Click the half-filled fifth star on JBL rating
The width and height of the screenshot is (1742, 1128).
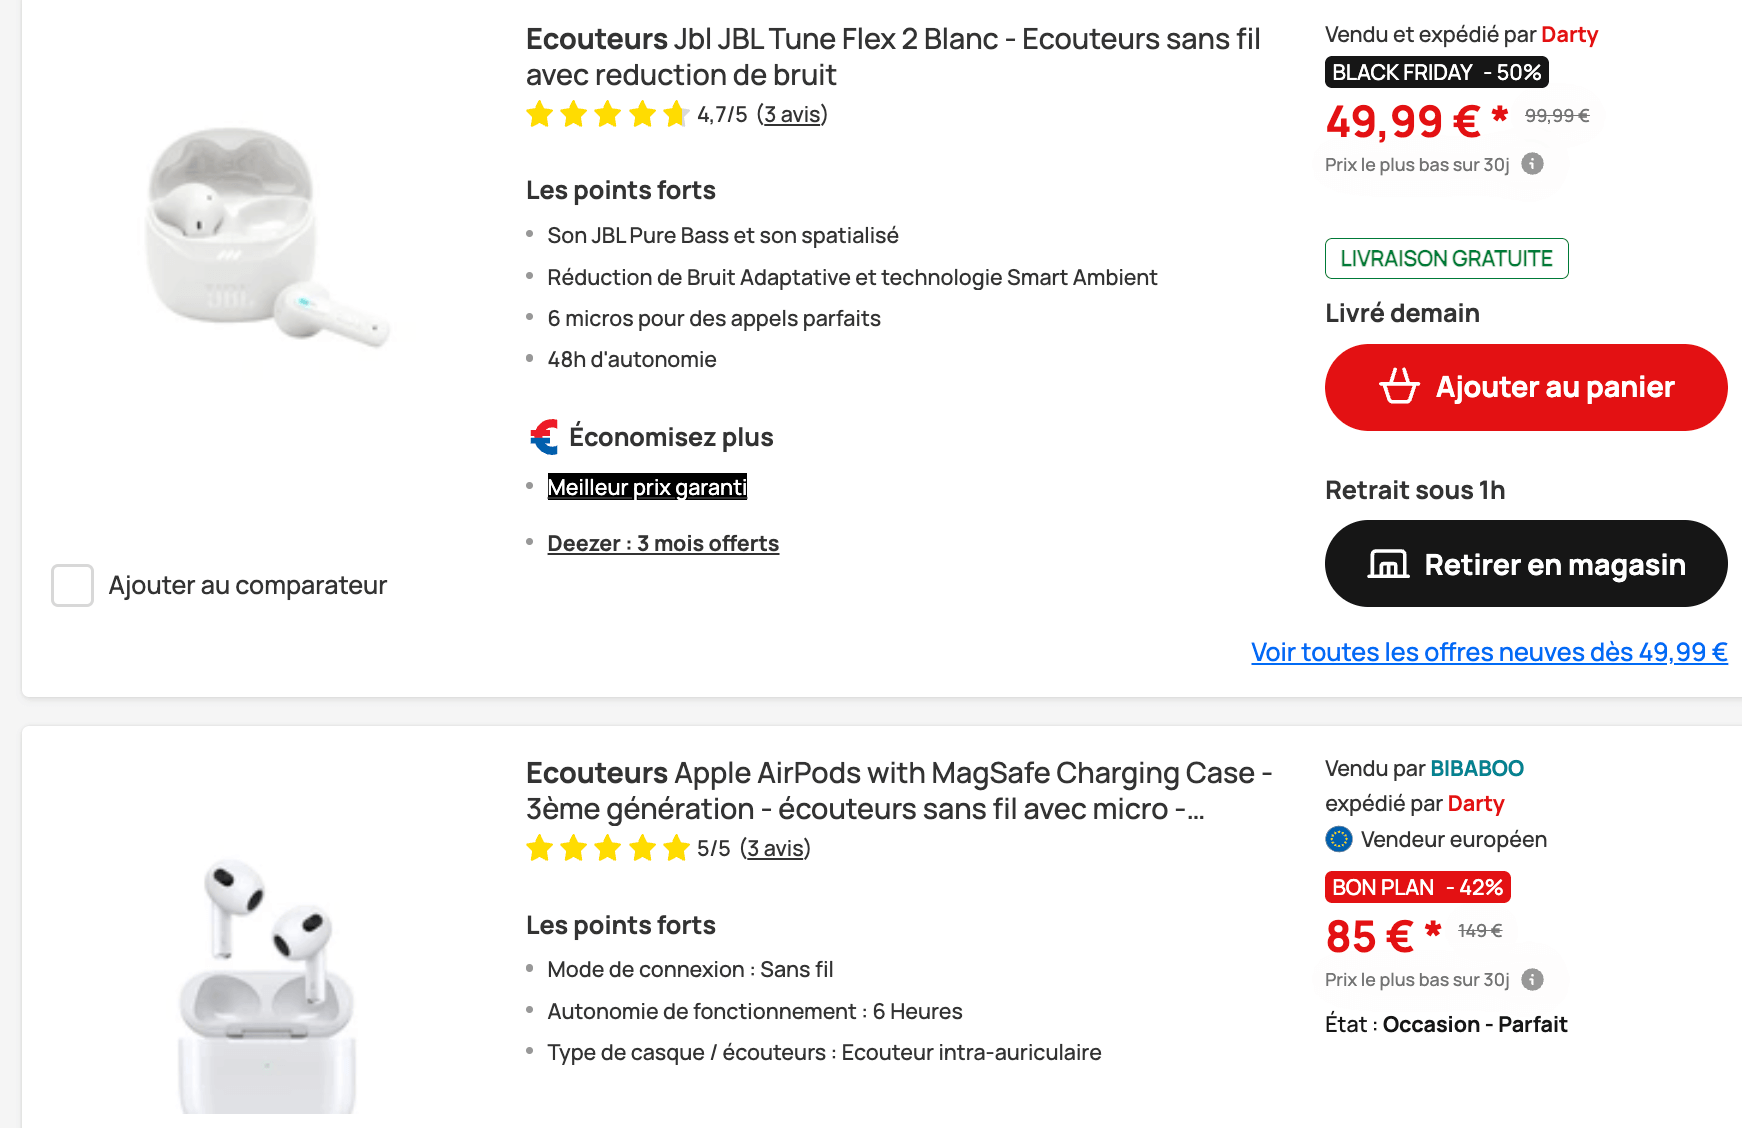[x=676, y=114]
